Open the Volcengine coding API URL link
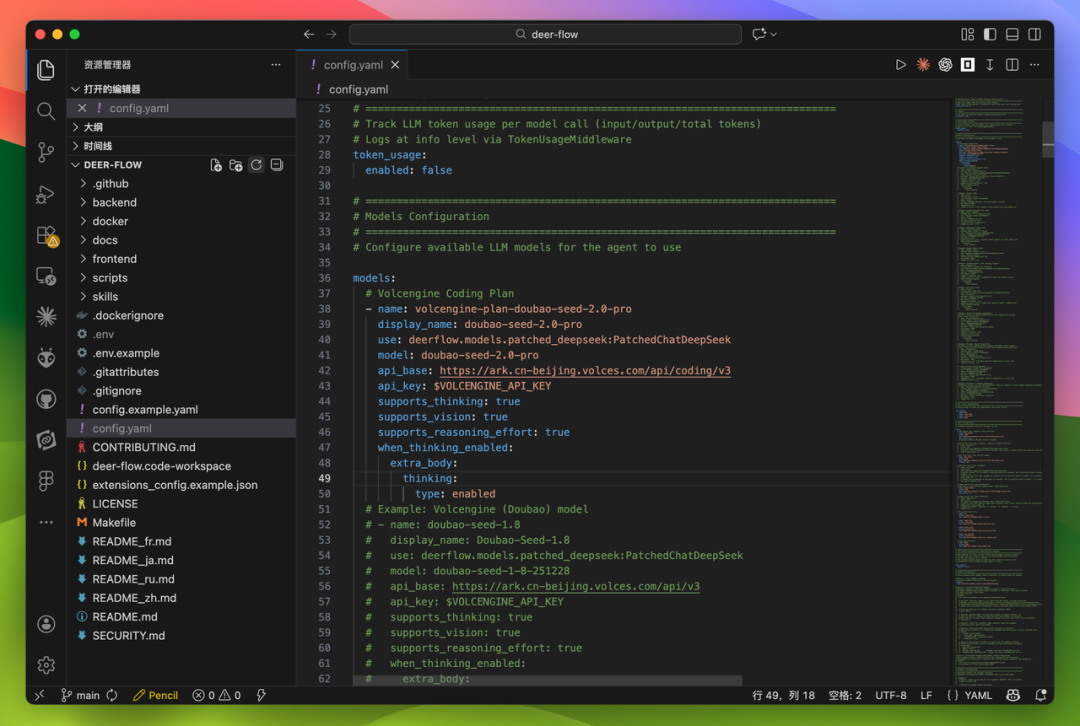 tap(585, 371)
